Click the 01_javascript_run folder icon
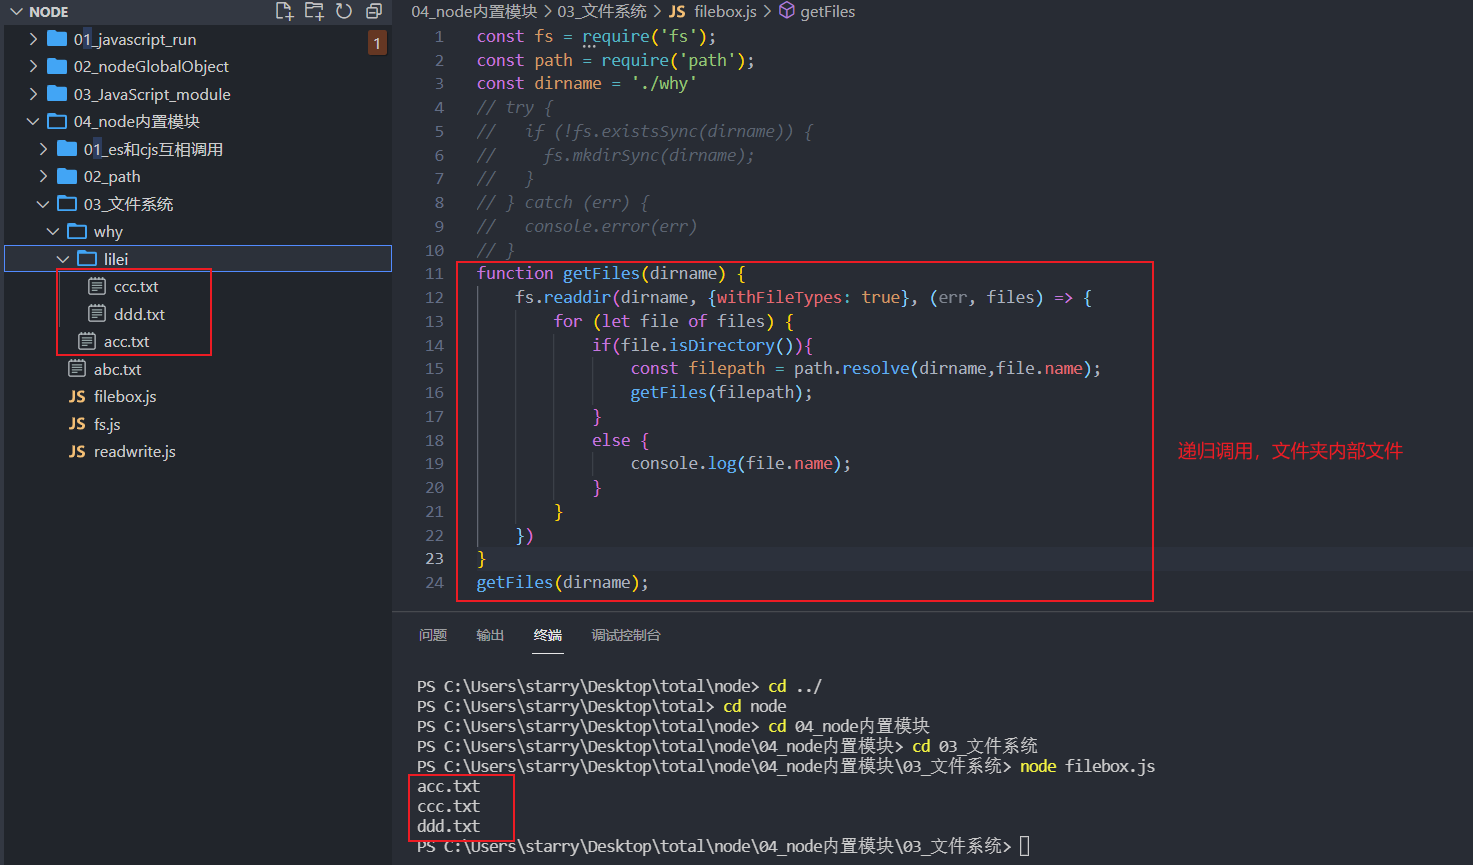 (57, 39)
